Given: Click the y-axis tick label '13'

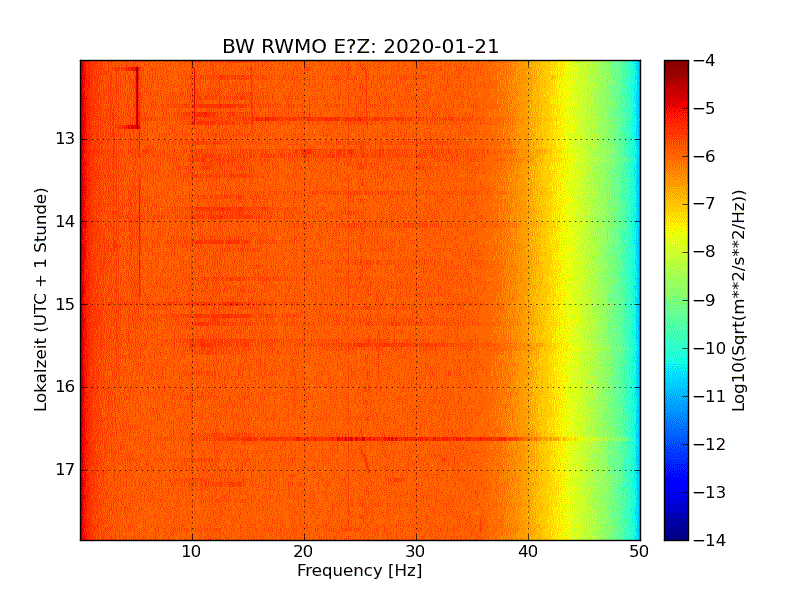Looking at the screenshot, I should pos(65,139).
